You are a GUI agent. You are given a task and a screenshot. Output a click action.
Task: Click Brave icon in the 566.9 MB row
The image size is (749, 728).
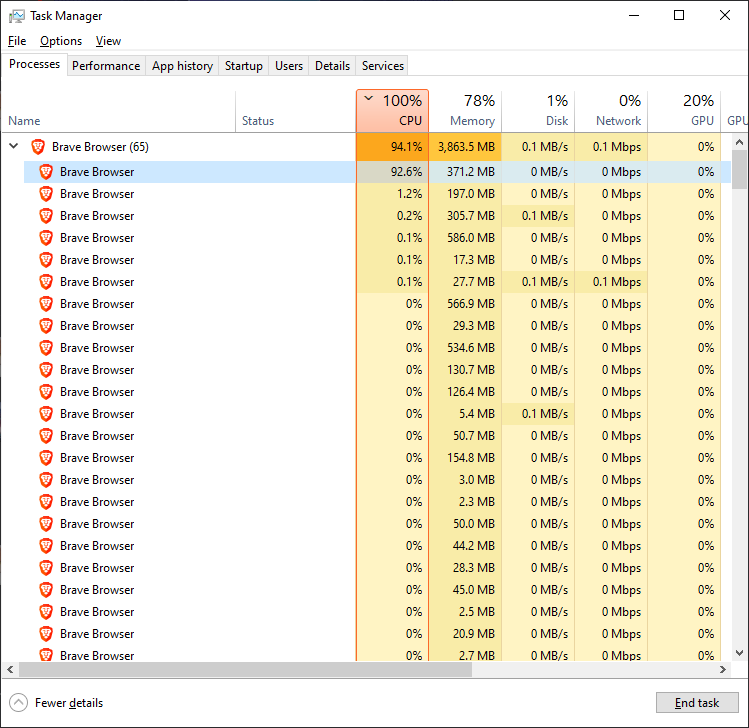tap(46, 304)
